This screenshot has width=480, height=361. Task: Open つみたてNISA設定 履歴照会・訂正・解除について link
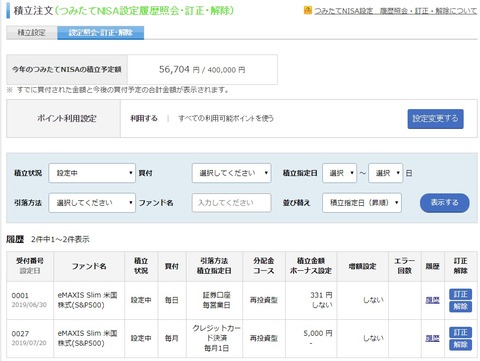pos(395,11)
